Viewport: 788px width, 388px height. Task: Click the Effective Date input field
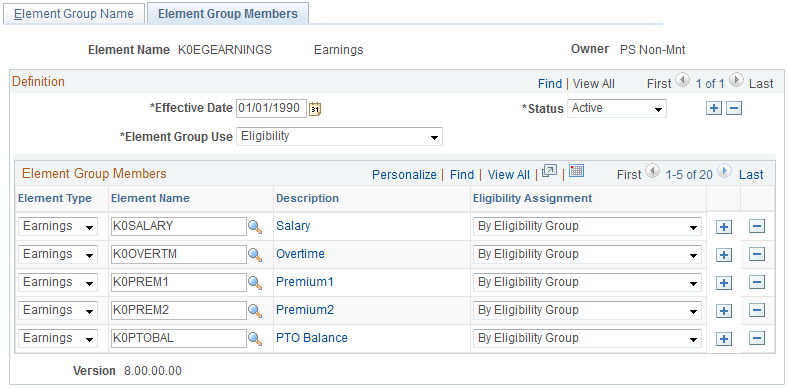271,109
